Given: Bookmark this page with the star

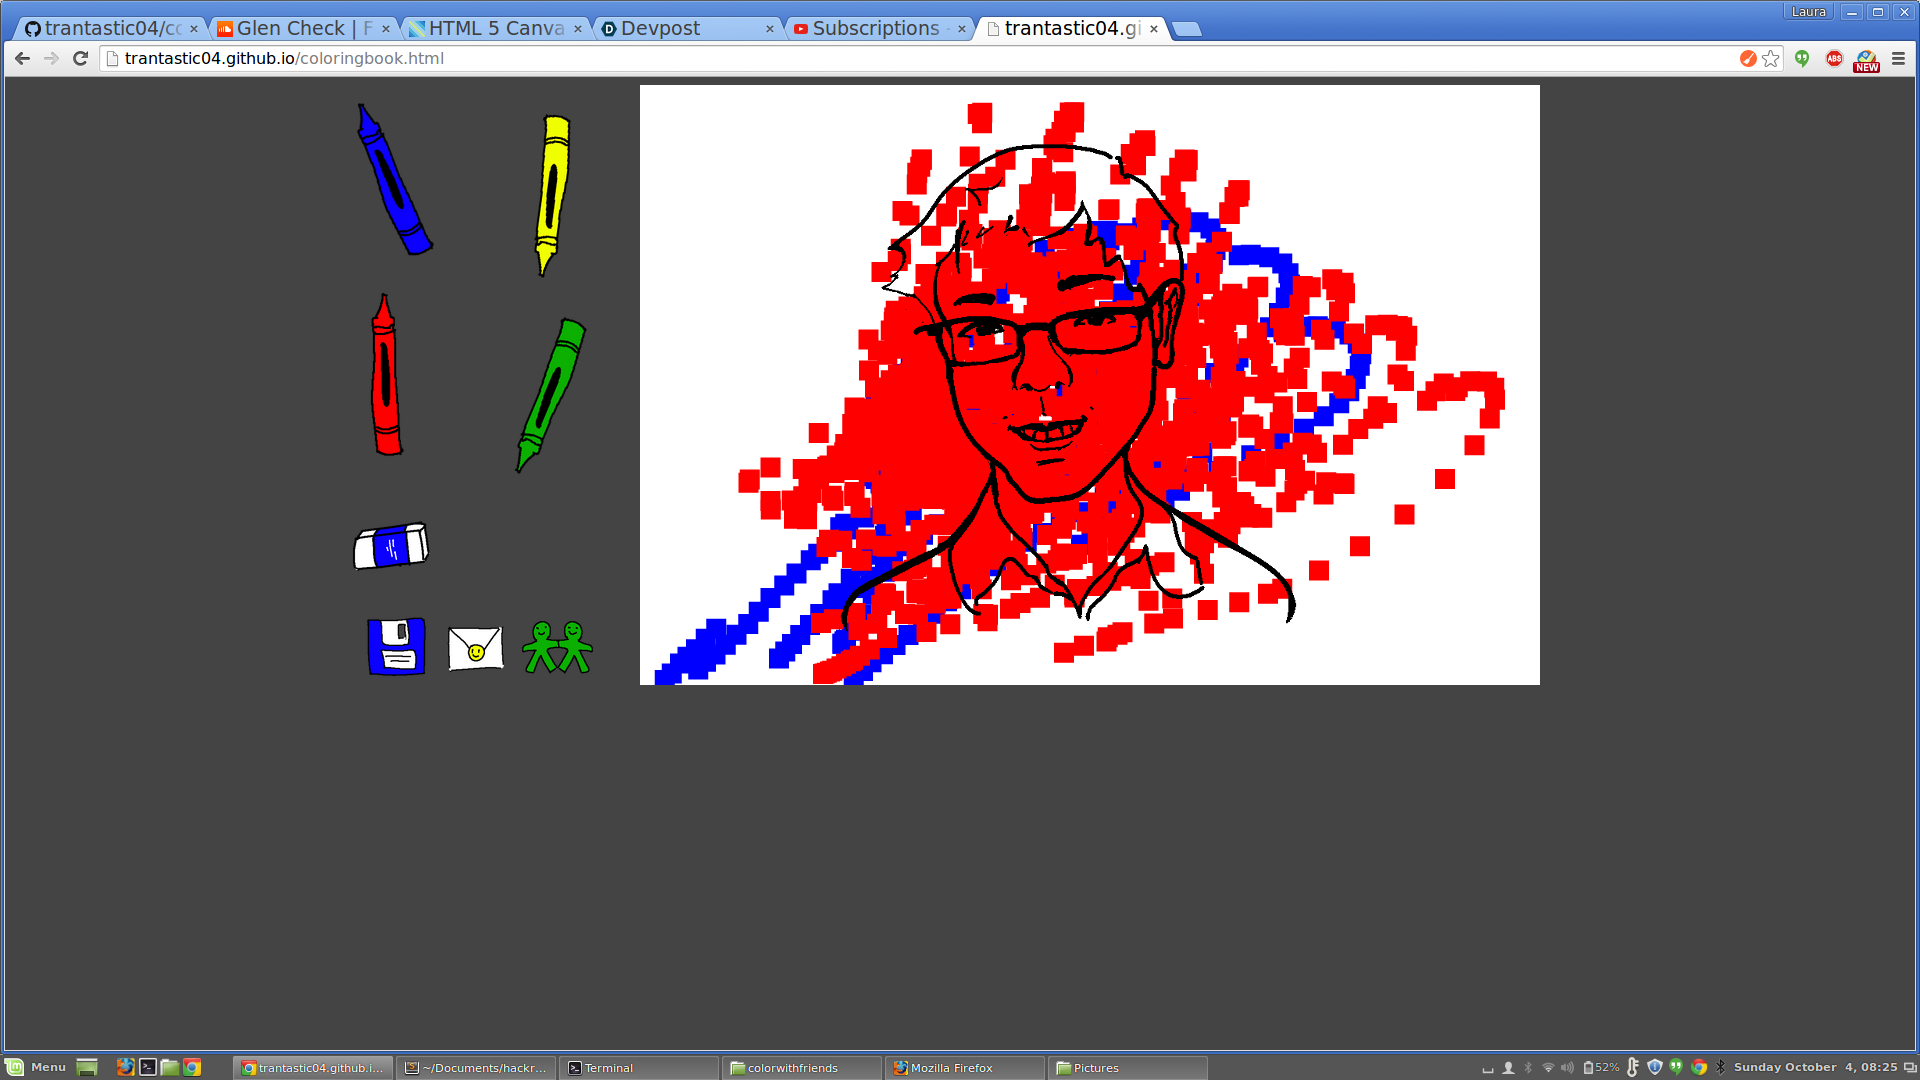Looking at the screenshot, I should (x=1771, y=59).
